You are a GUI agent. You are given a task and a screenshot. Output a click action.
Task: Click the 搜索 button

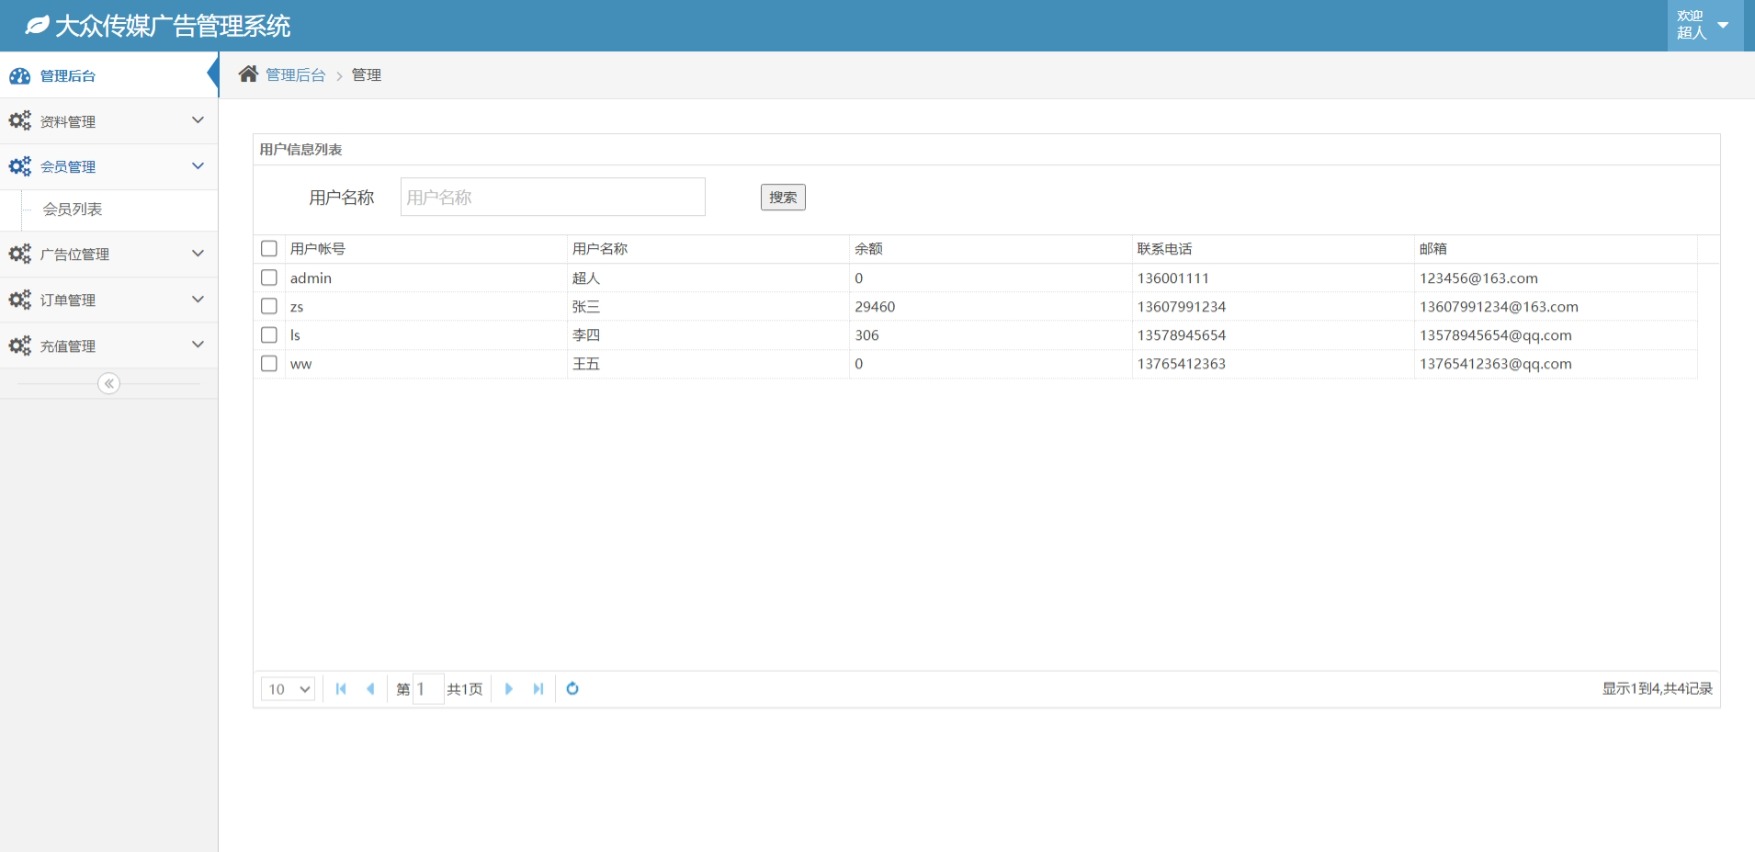783,197
